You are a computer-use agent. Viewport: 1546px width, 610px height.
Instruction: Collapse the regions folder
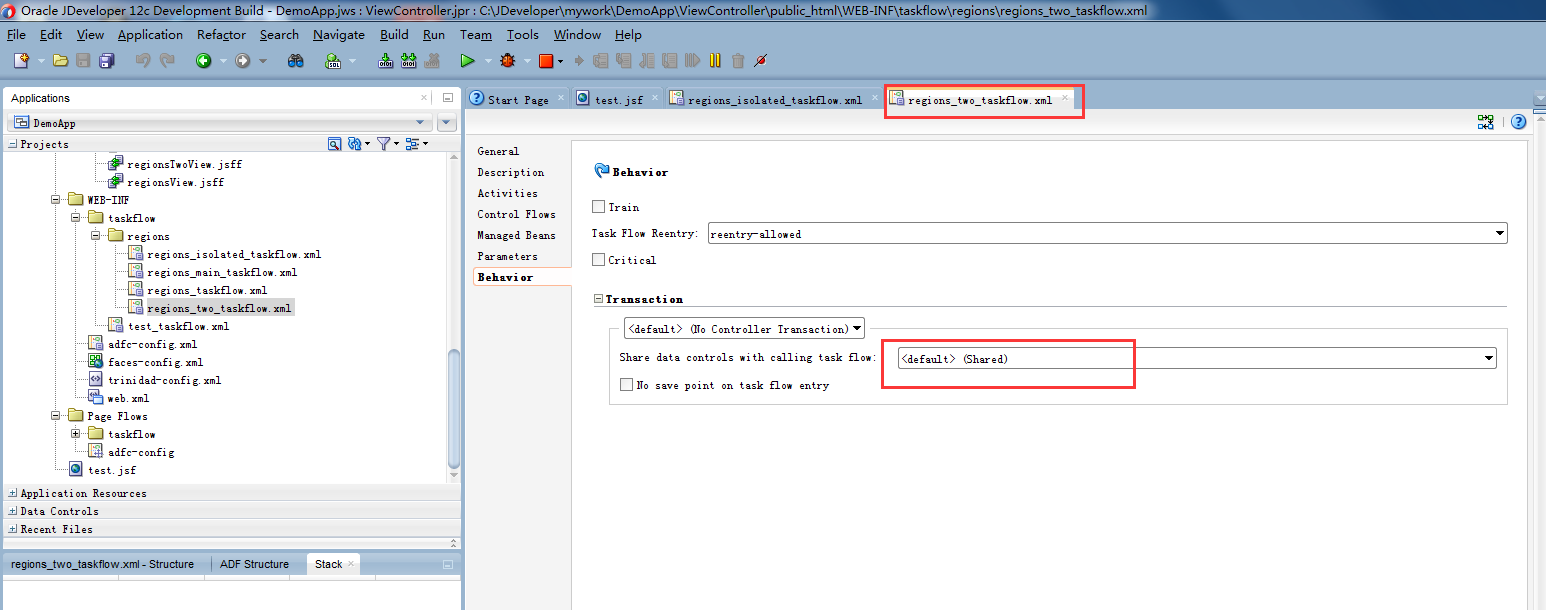pyautogui.click(x=96, y=236)
